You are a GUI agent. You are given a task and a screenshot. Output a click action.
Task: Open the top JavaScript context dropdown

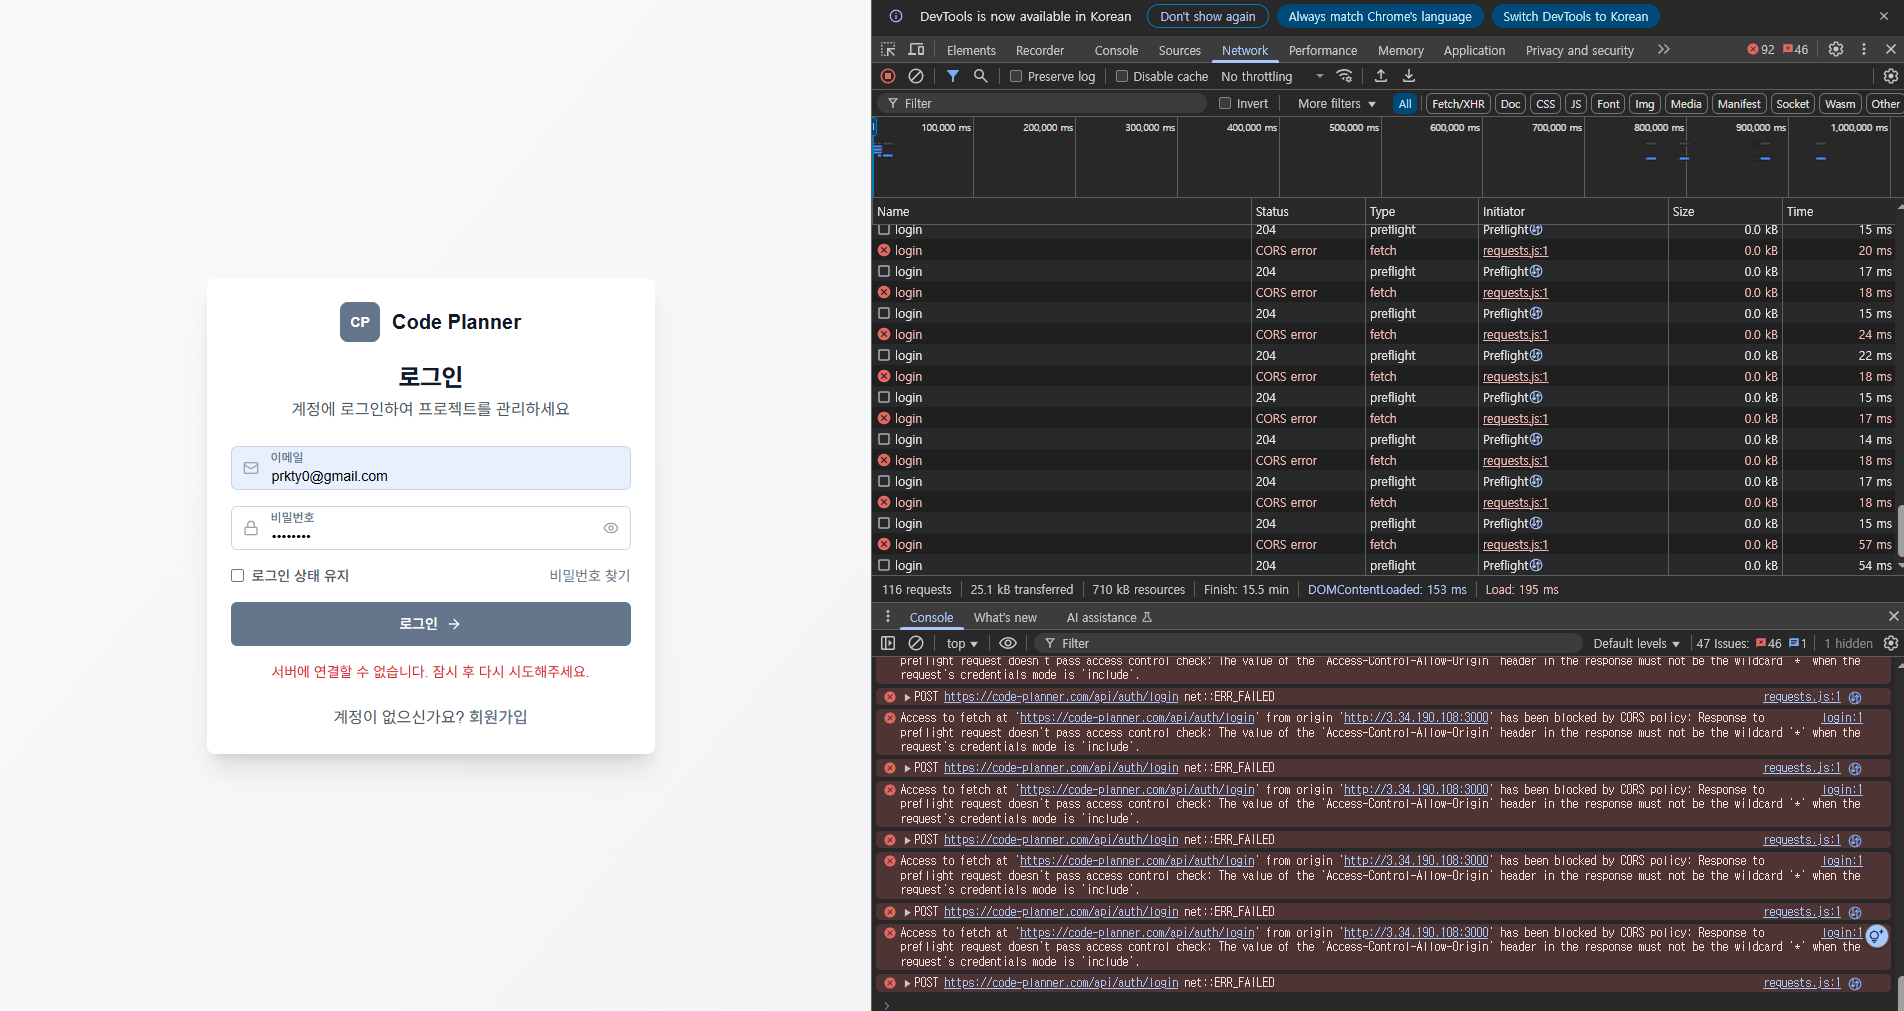(x=962, y=643)
